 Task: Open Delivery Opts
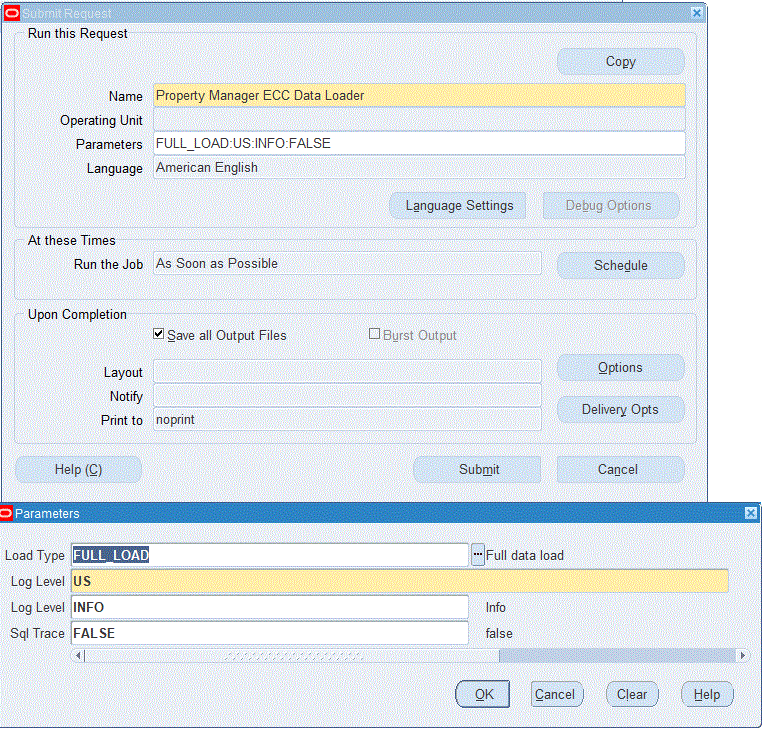pyautogui.click(x=621, y=409)
